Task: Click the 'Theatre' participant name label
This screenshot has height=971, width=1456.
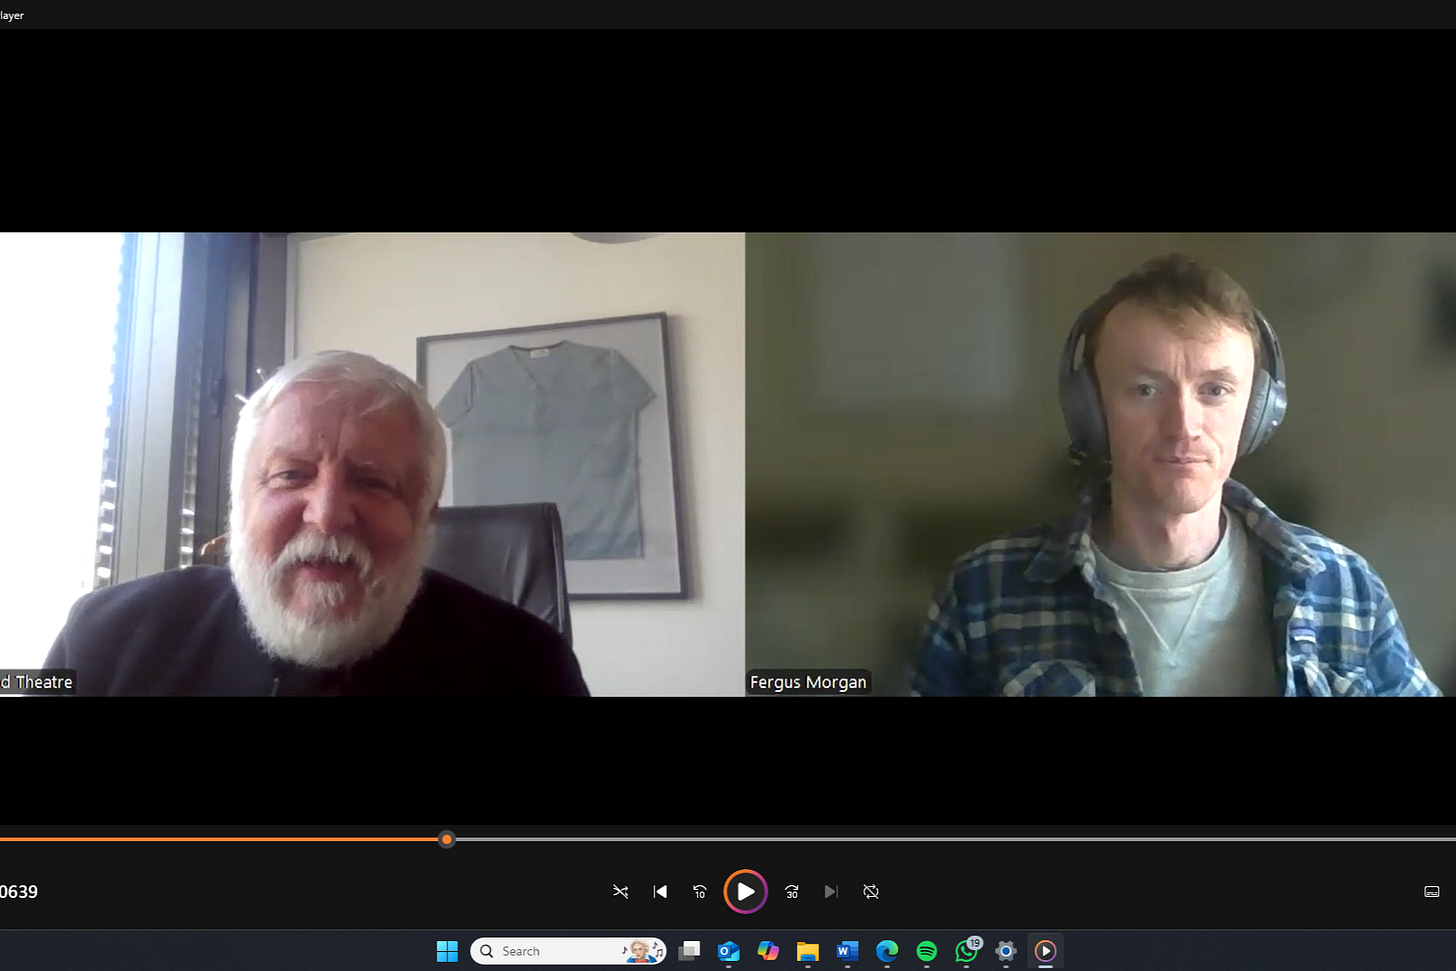Action: click(37, 682)
